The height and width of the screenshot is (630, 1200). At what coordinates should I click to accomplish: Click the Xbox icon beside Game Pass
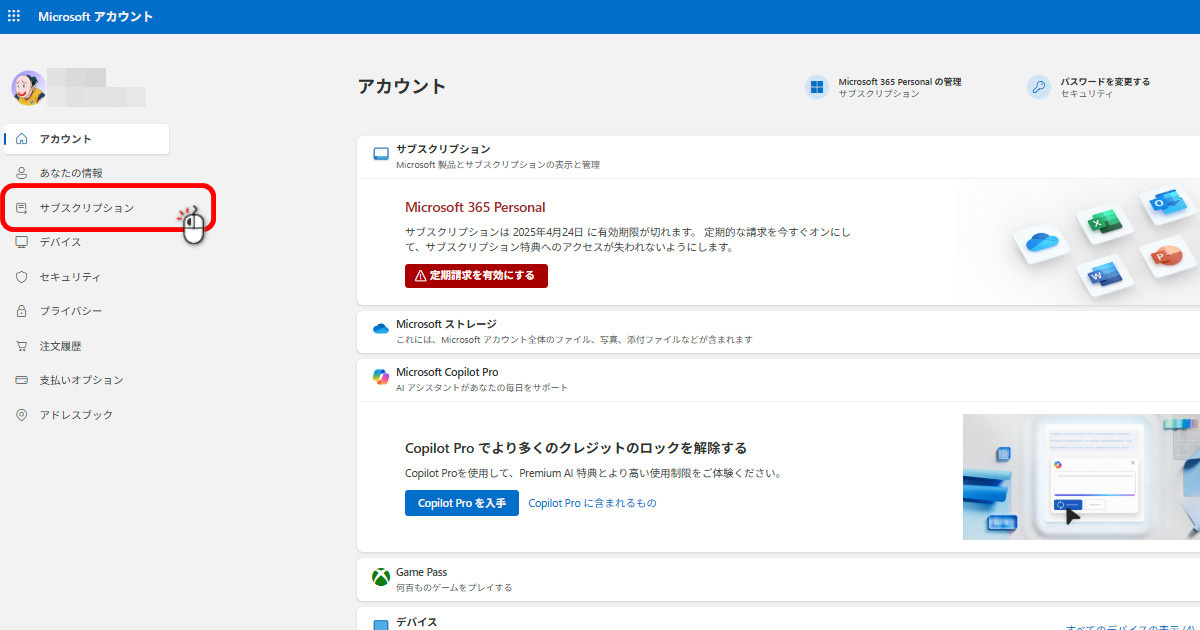(x=380, y=578)
